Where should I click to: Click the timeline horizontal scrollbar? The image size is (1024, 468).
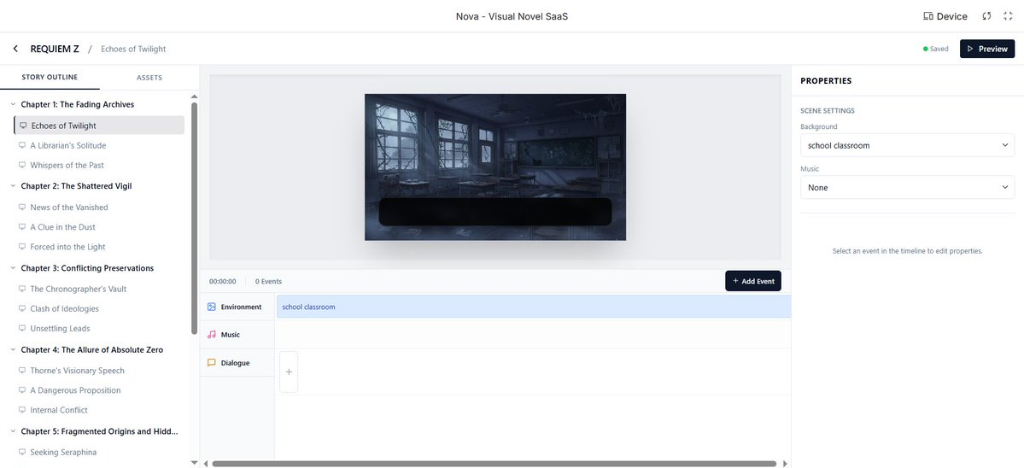pyautogui.click(x=494, y=463)
